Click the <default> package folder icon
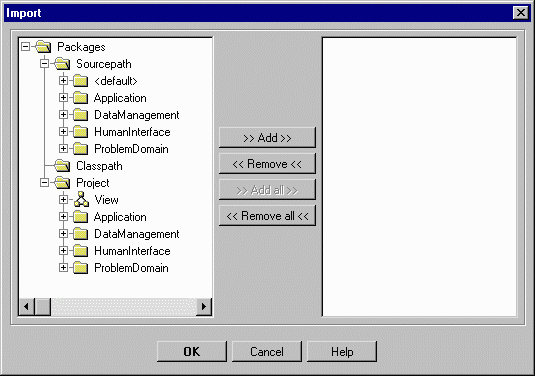 pyautogui.click(x=81, y=81)
